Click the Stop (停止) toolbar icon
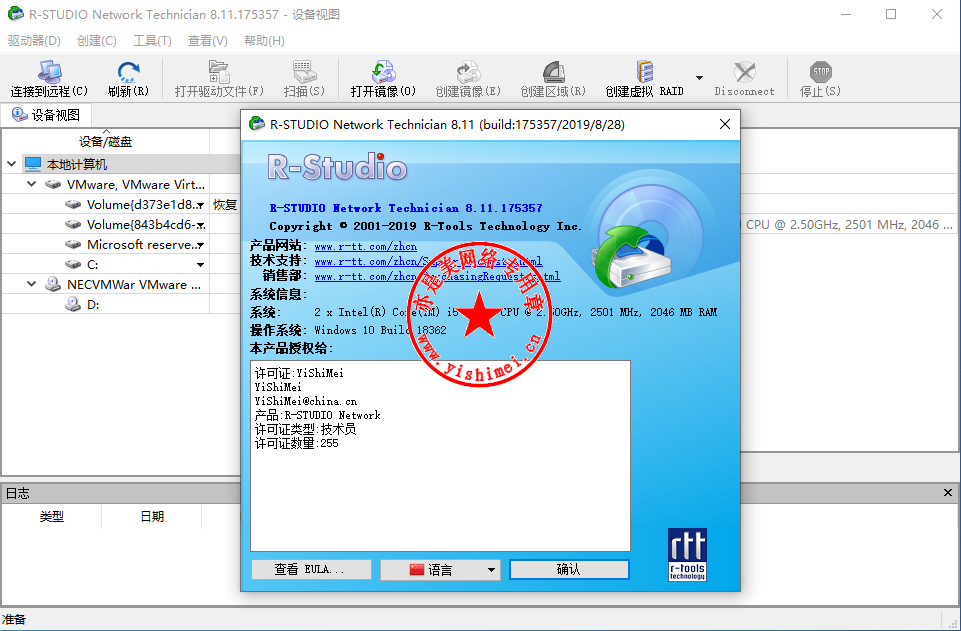The height and width of the screenshot is (631, 961). point(820,72)
